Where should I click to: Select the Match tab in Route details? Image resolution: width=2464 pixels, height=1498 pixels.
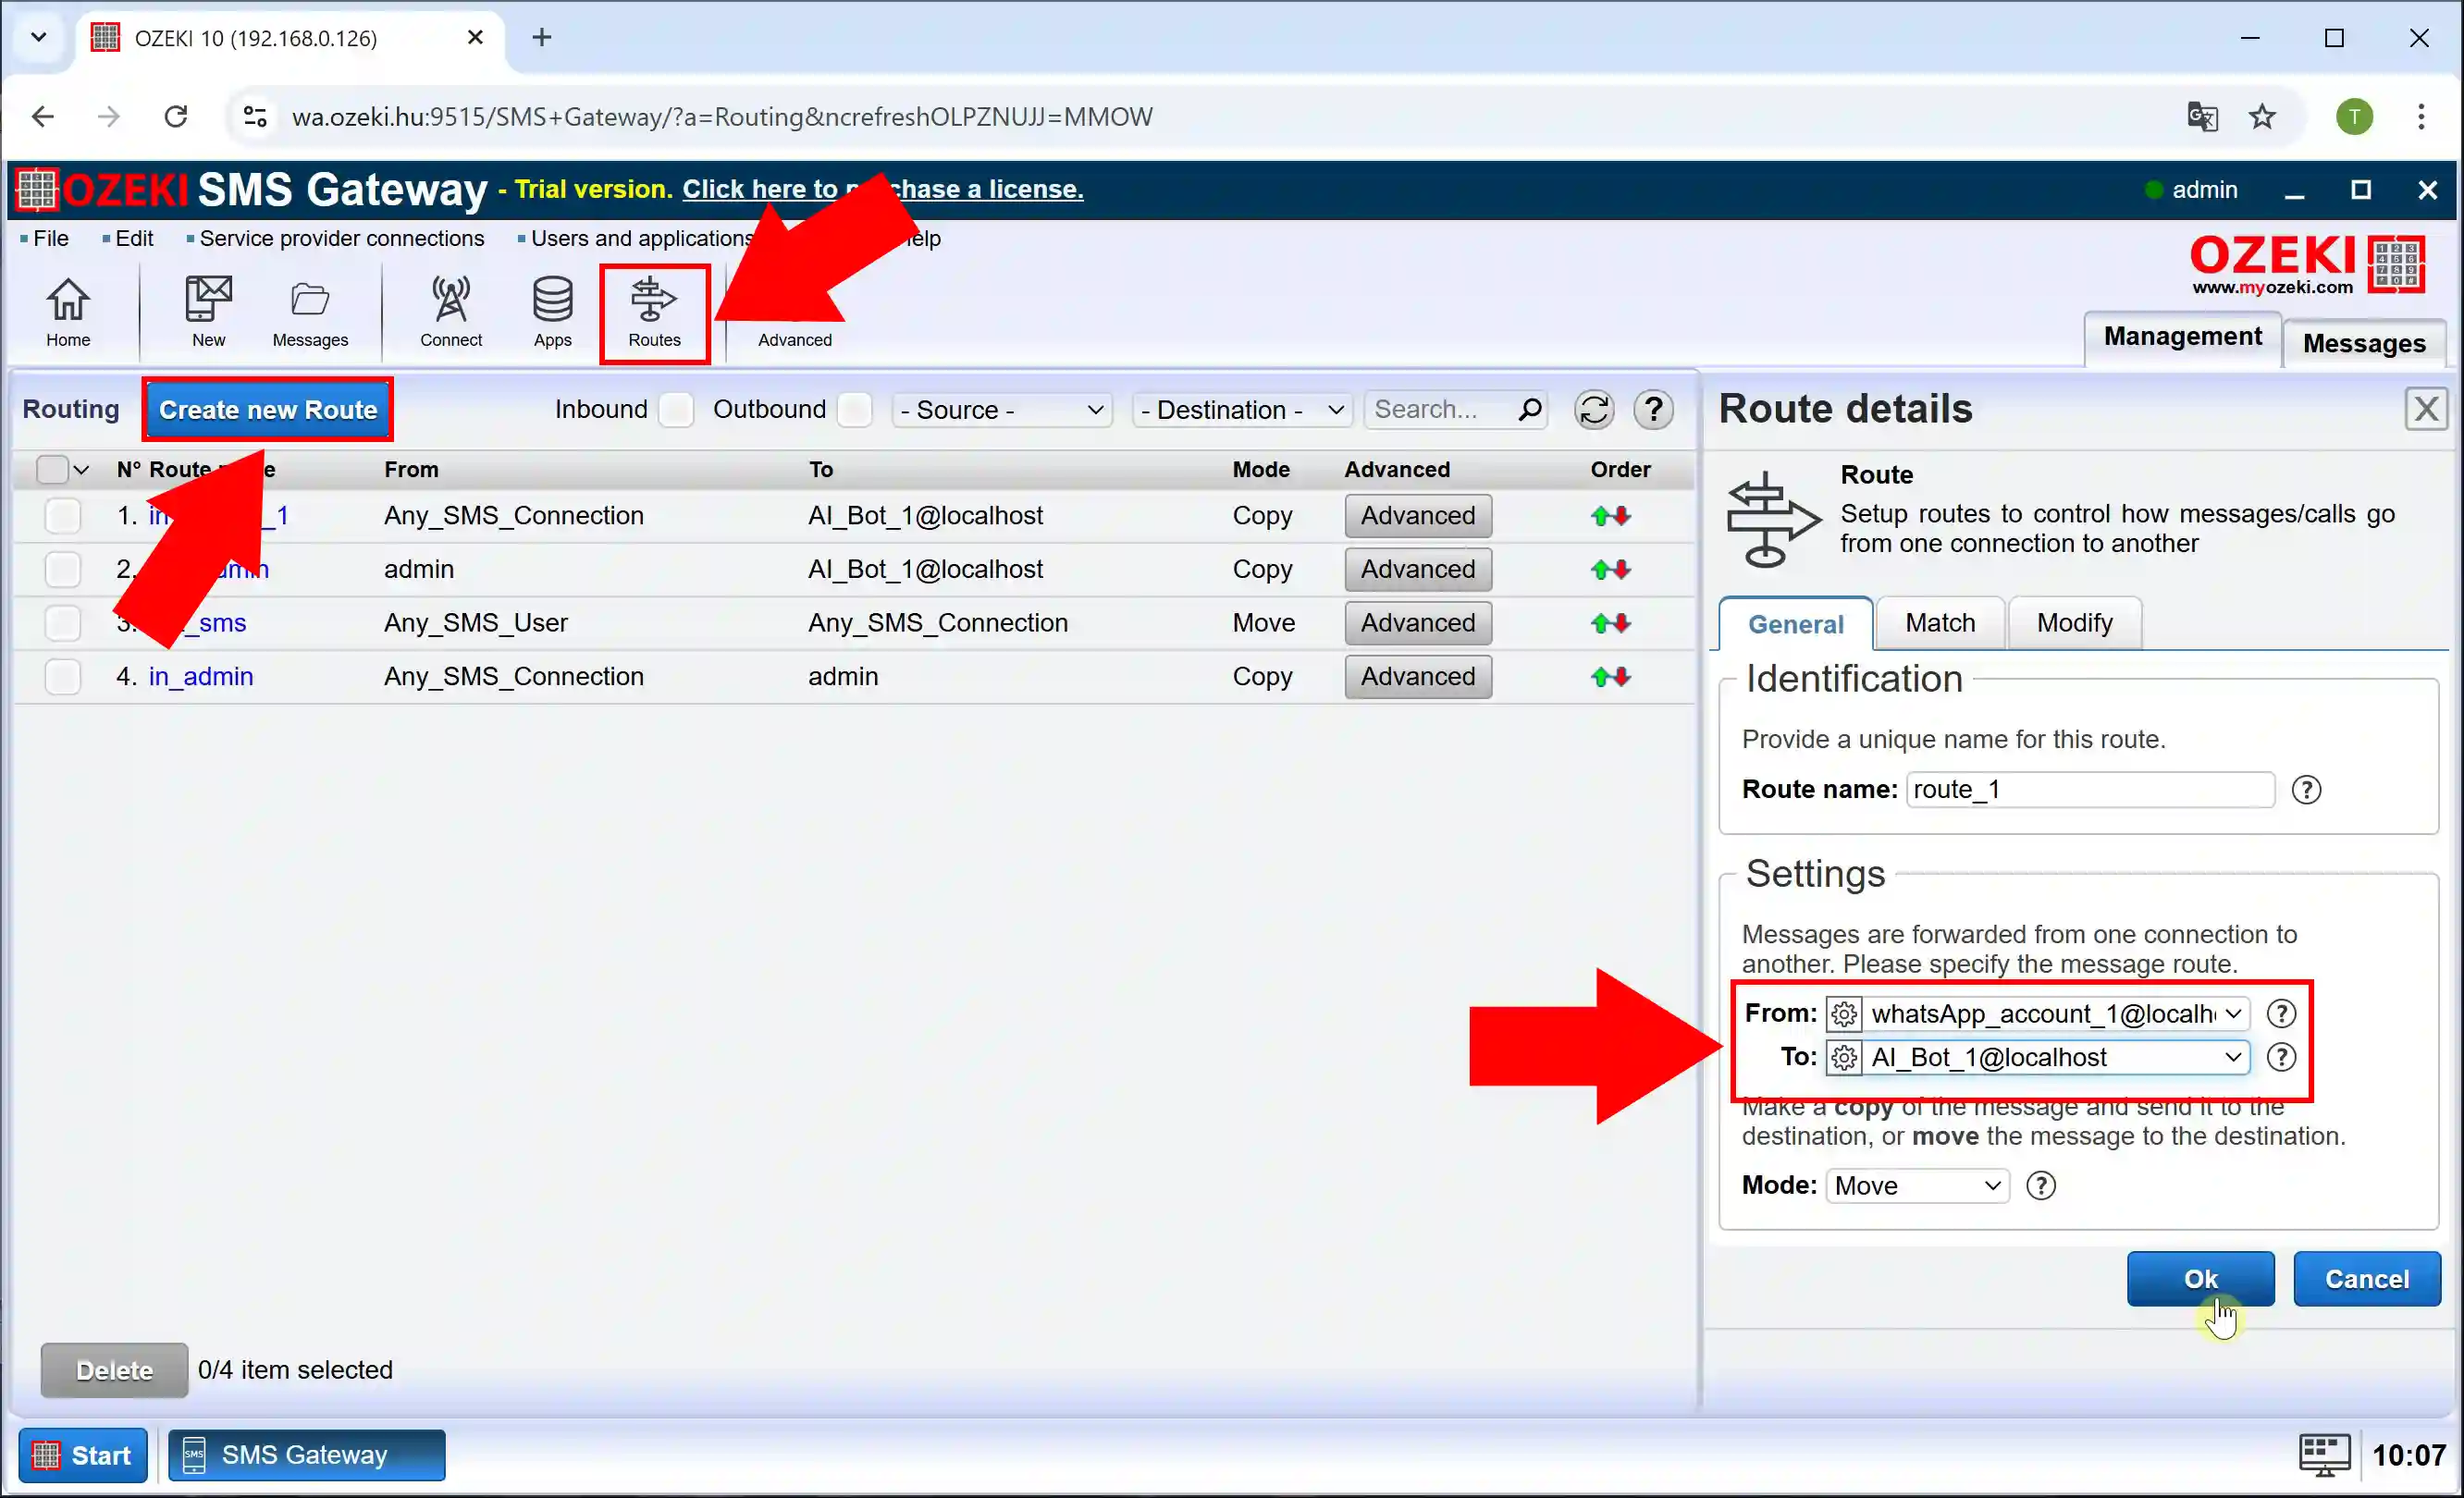tap(1938, 621)
